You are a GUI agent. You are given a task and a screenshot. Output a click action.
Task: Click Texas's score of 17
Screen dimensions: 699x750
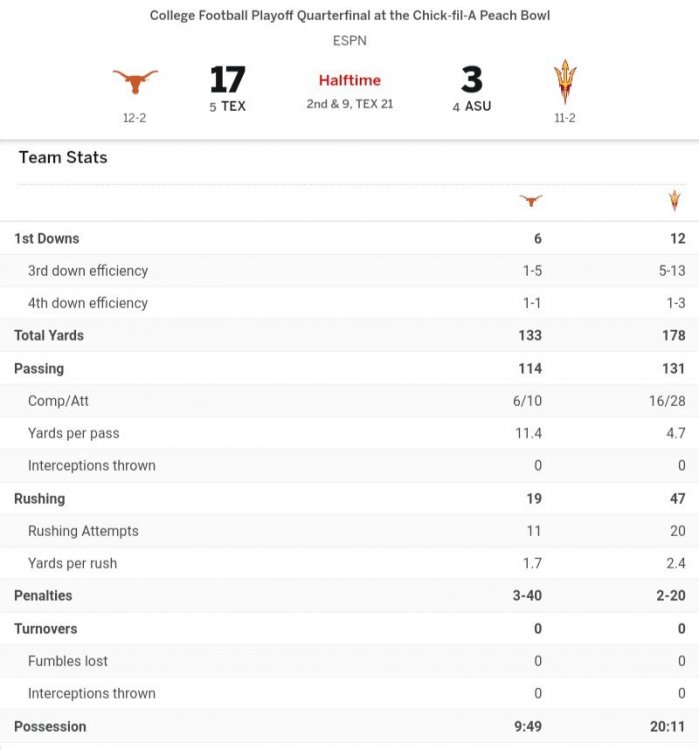point(228,79)
